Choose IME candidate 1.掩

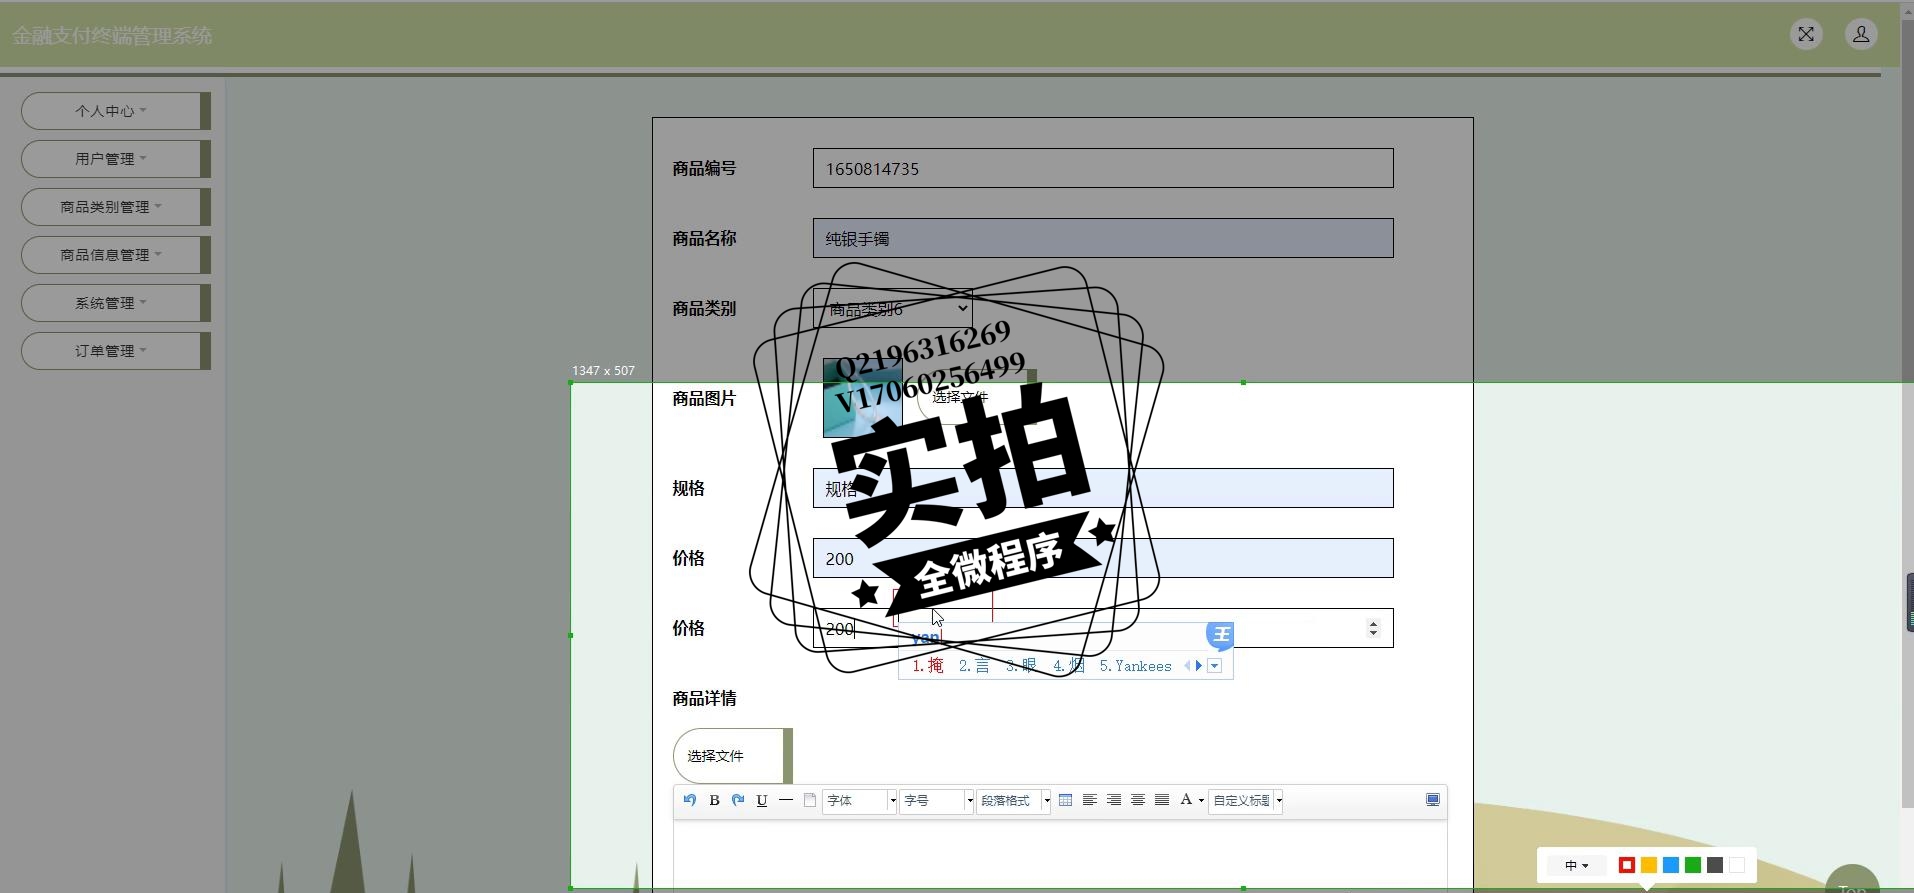tap(927, 666)
